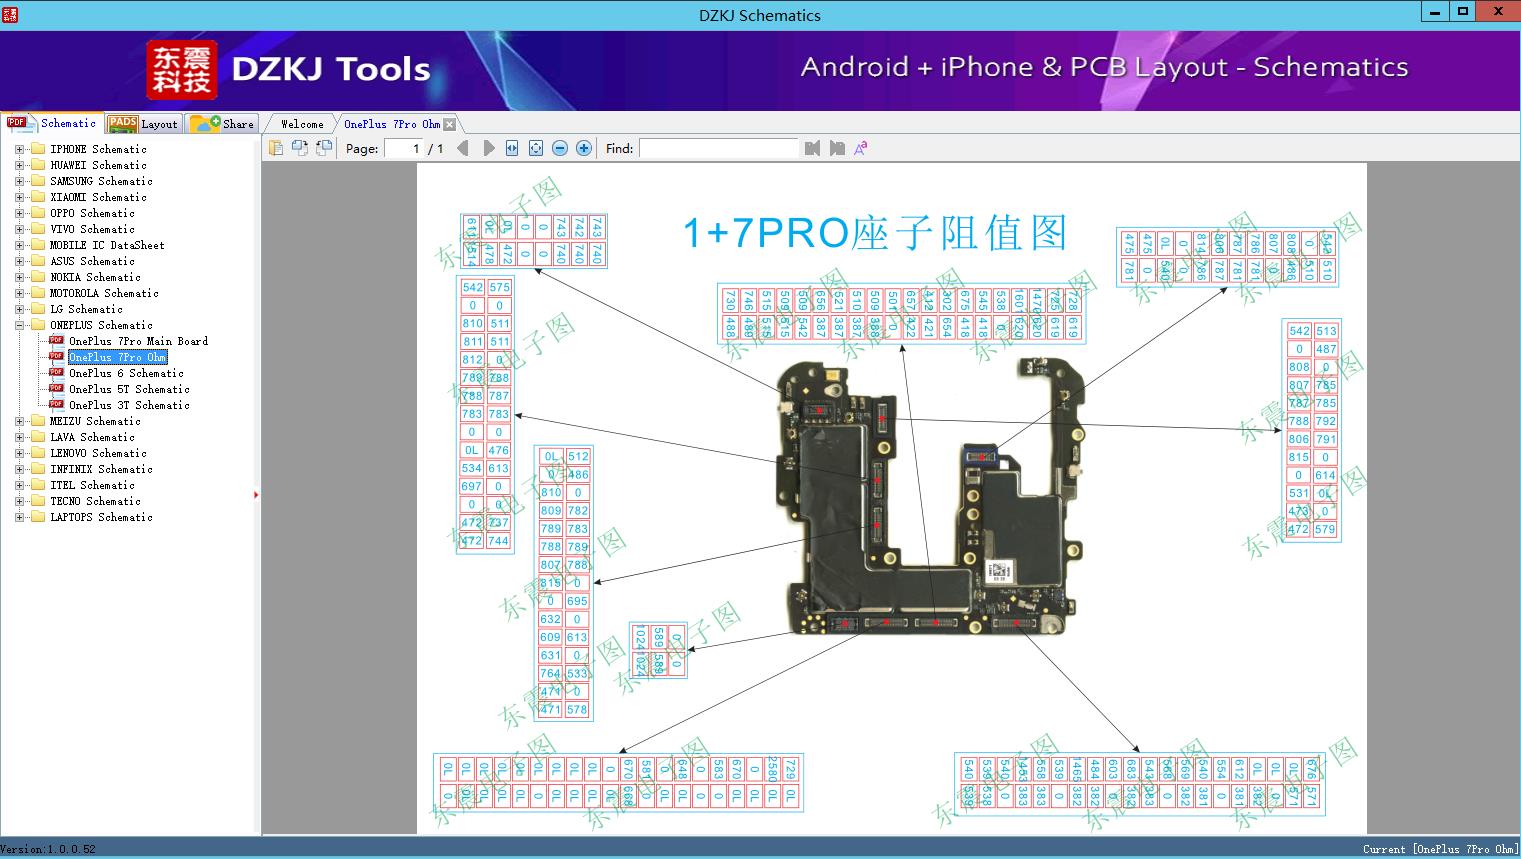Open OnePlus 3T Schematic file
This screenshot has width=1521, height=859.
click(x=130, y=405)
